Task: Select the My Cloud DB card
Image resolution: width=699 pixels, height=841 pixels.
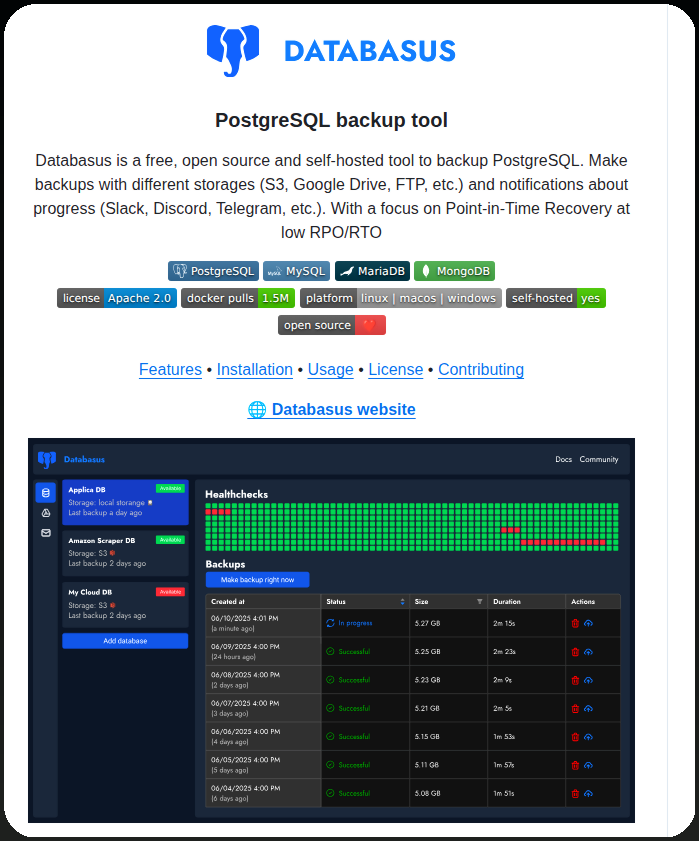Action: coord(126,604)
